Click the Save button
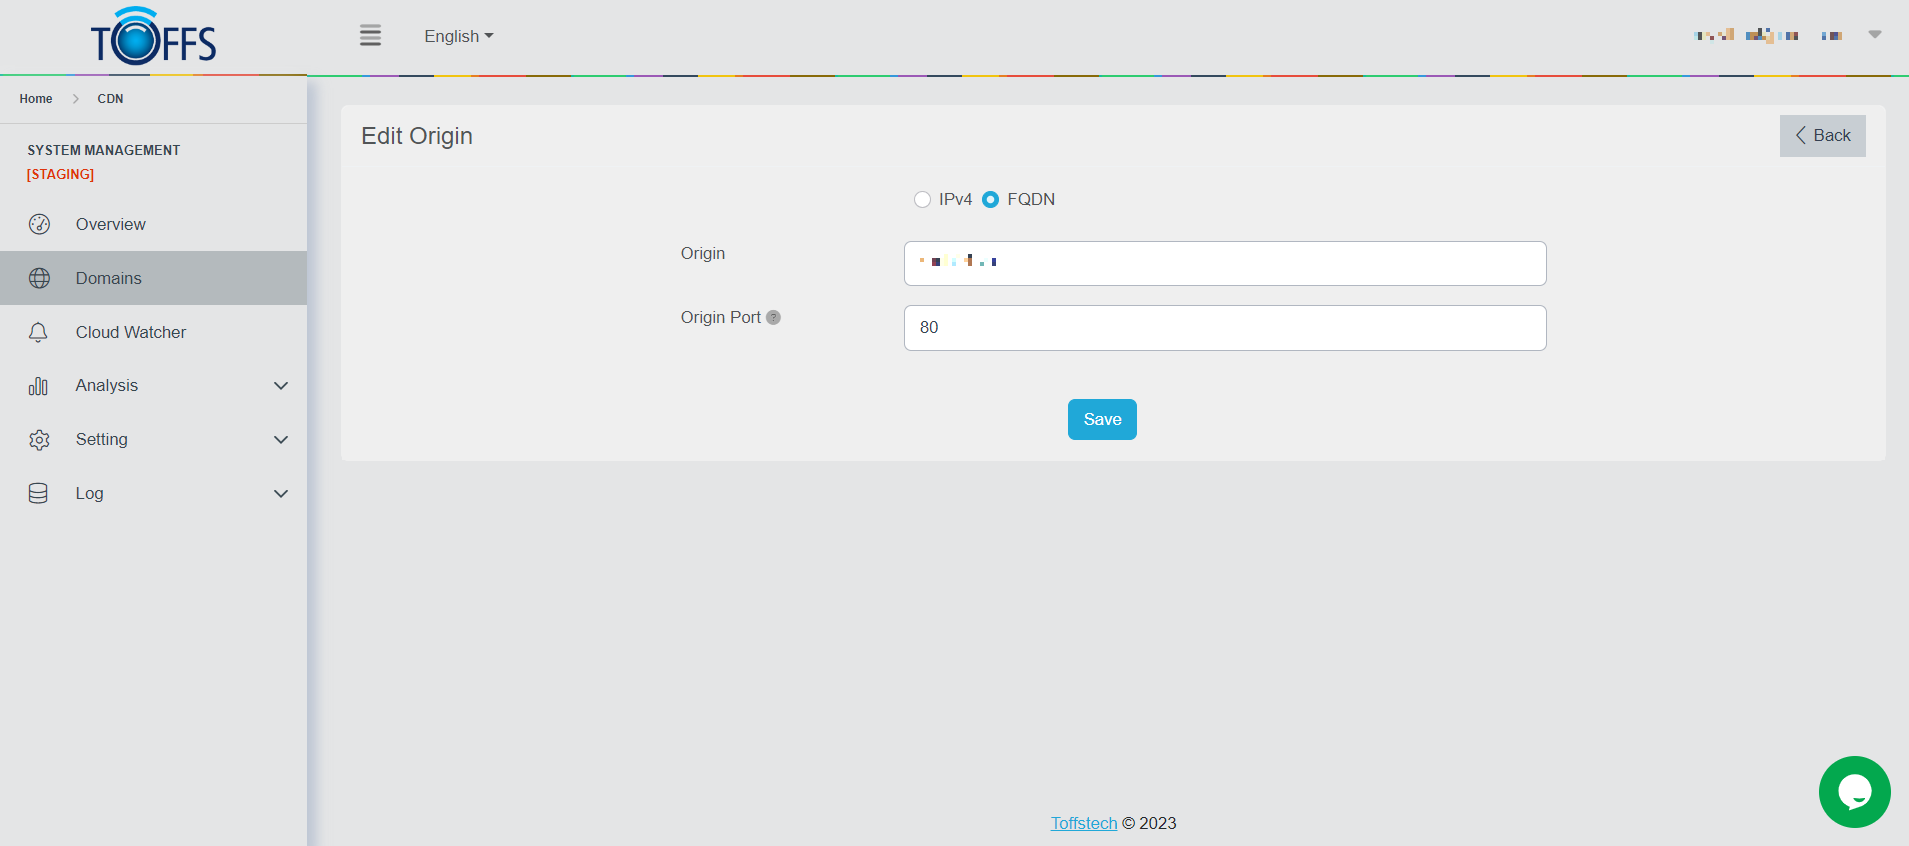The image size is (1909, 846). tap(1102, 420)
